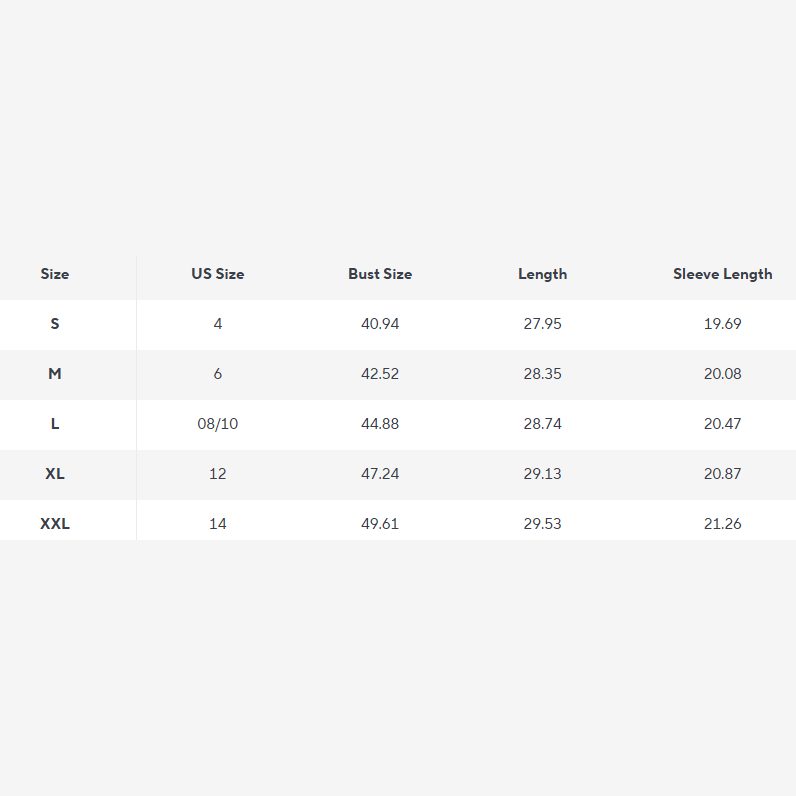Select the S size row label

coord(55,324)
